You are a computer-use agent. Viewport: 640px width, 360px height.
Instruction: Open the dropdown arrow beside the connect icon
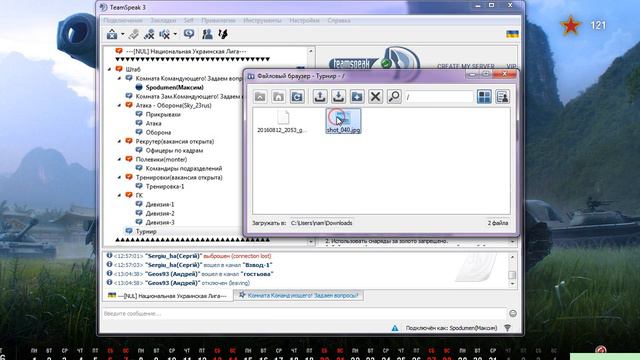[x=122, y=34]
